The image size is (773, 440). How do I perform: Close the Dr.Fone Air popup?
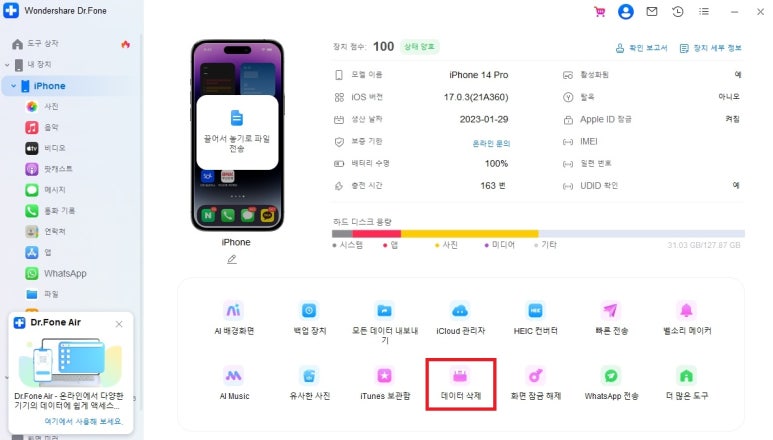tap(119, 324)
